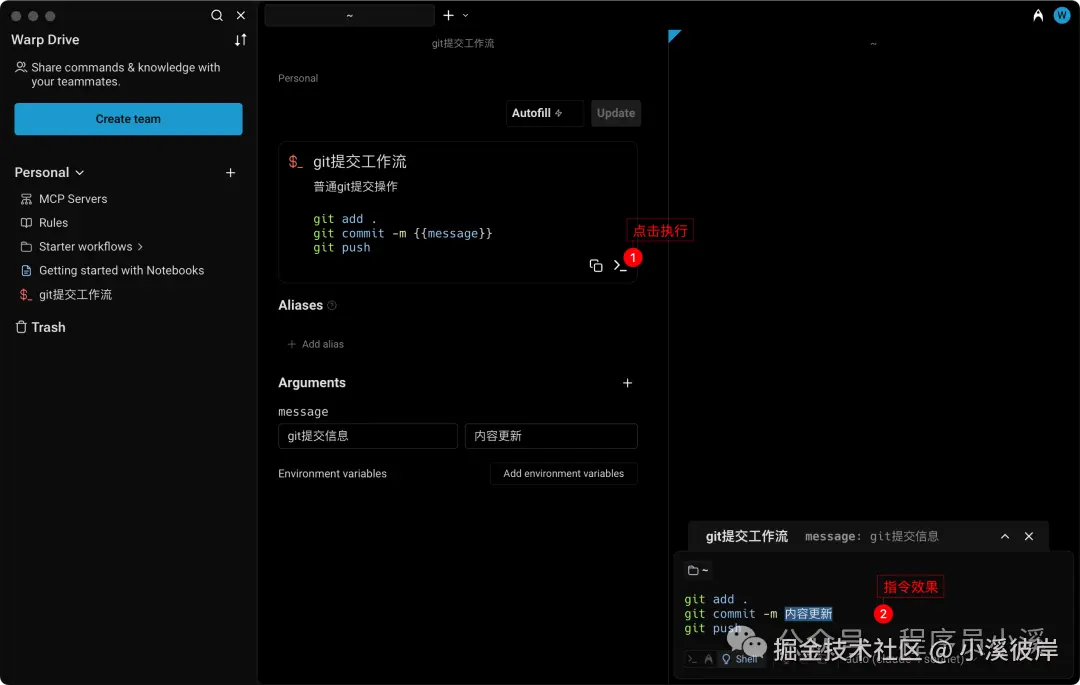Close the Warp Drive side panel

[241, 15]
